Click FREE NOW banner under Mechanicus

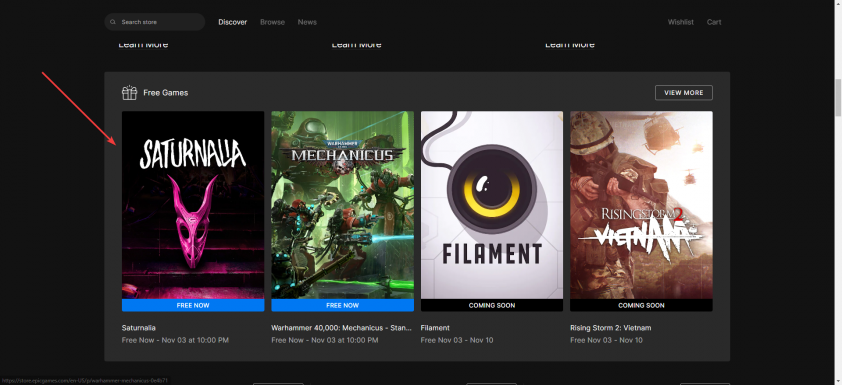click(x=343, y=305)
